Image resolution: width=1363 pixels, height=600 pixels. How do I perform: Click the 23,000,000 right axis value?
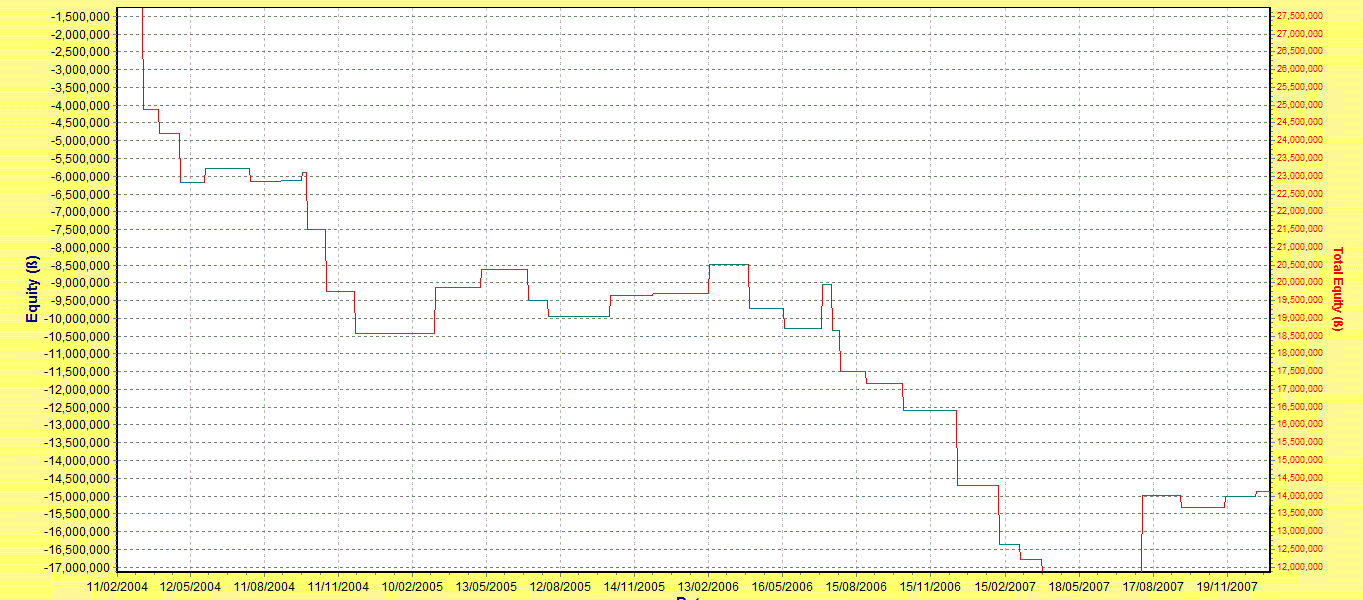(x=1301, y=176)
